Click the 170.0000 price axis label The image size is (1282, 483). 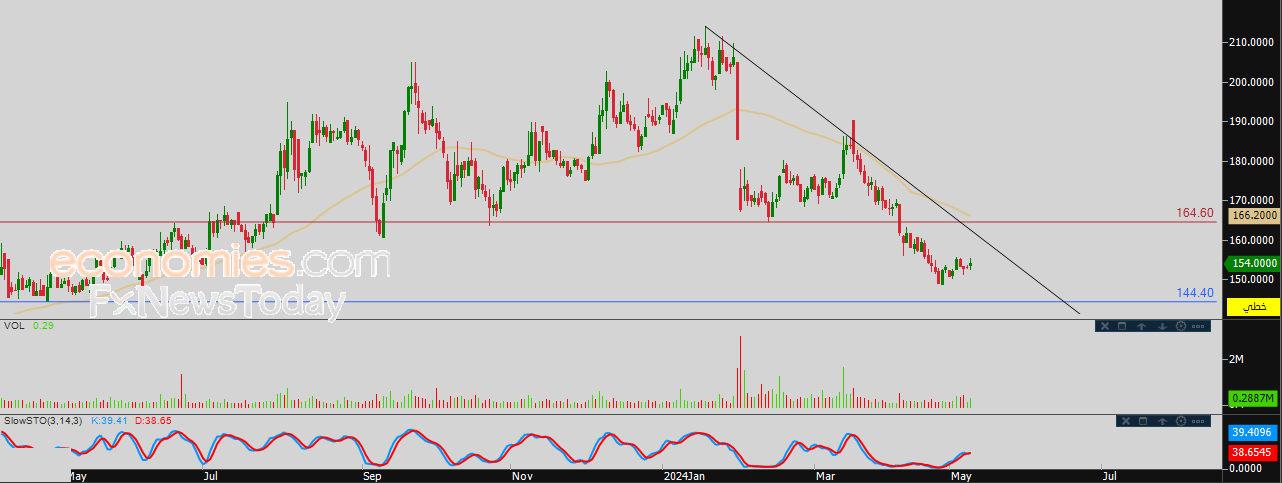(x=1252, y=200)
